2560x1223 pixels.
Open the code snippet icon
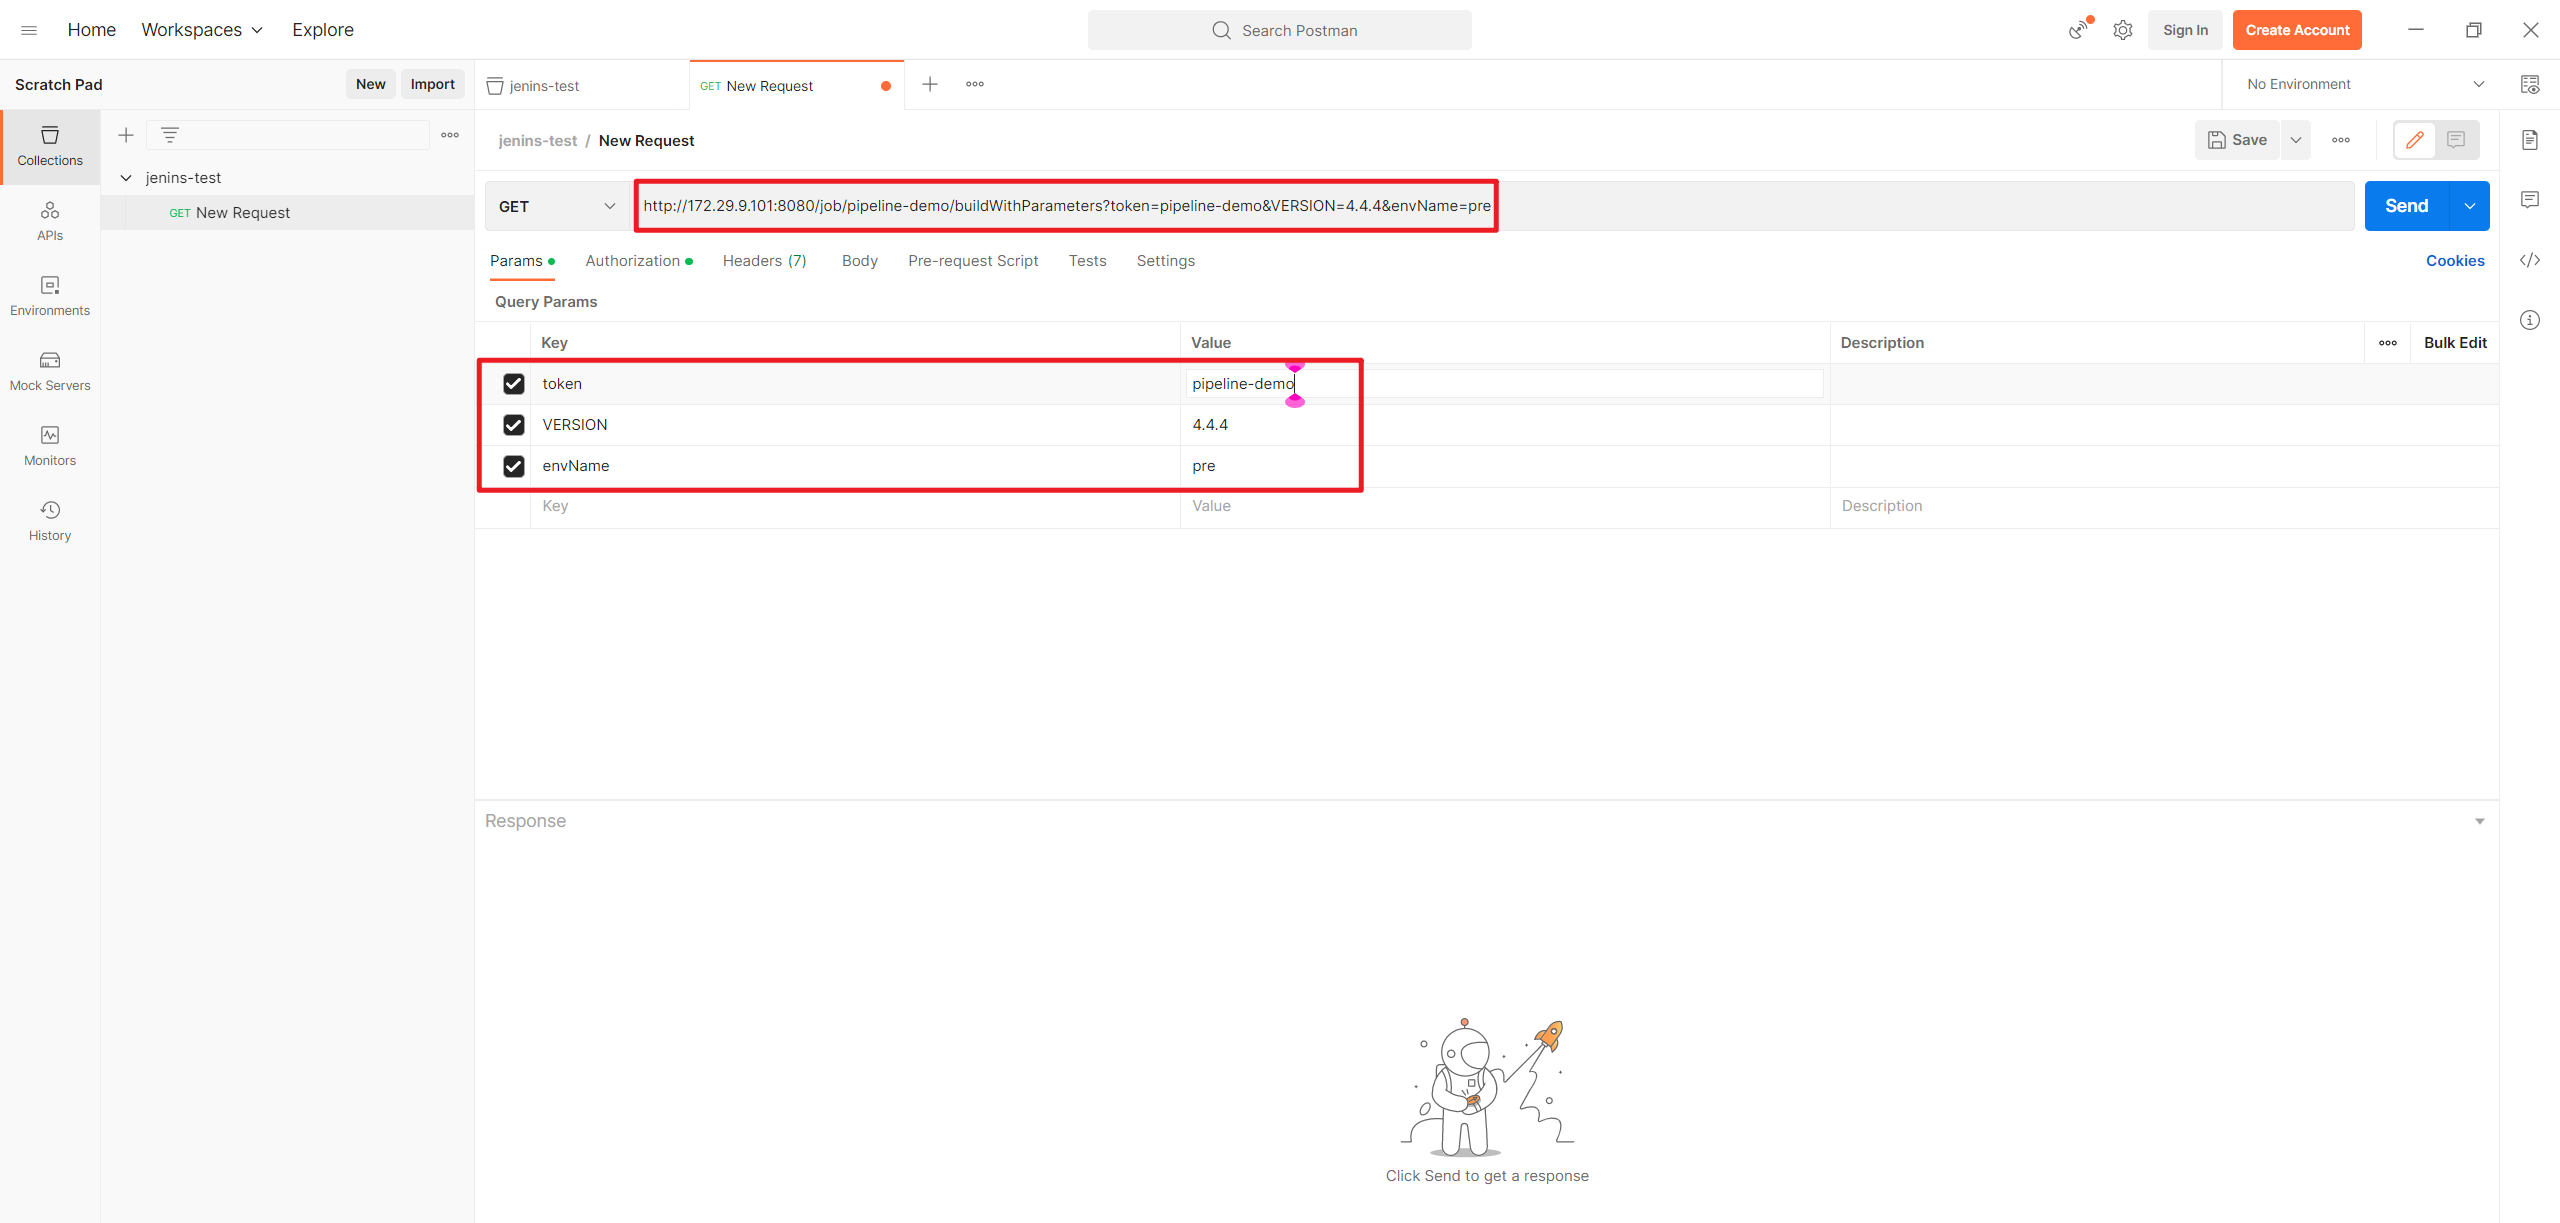click(2530, 260)
